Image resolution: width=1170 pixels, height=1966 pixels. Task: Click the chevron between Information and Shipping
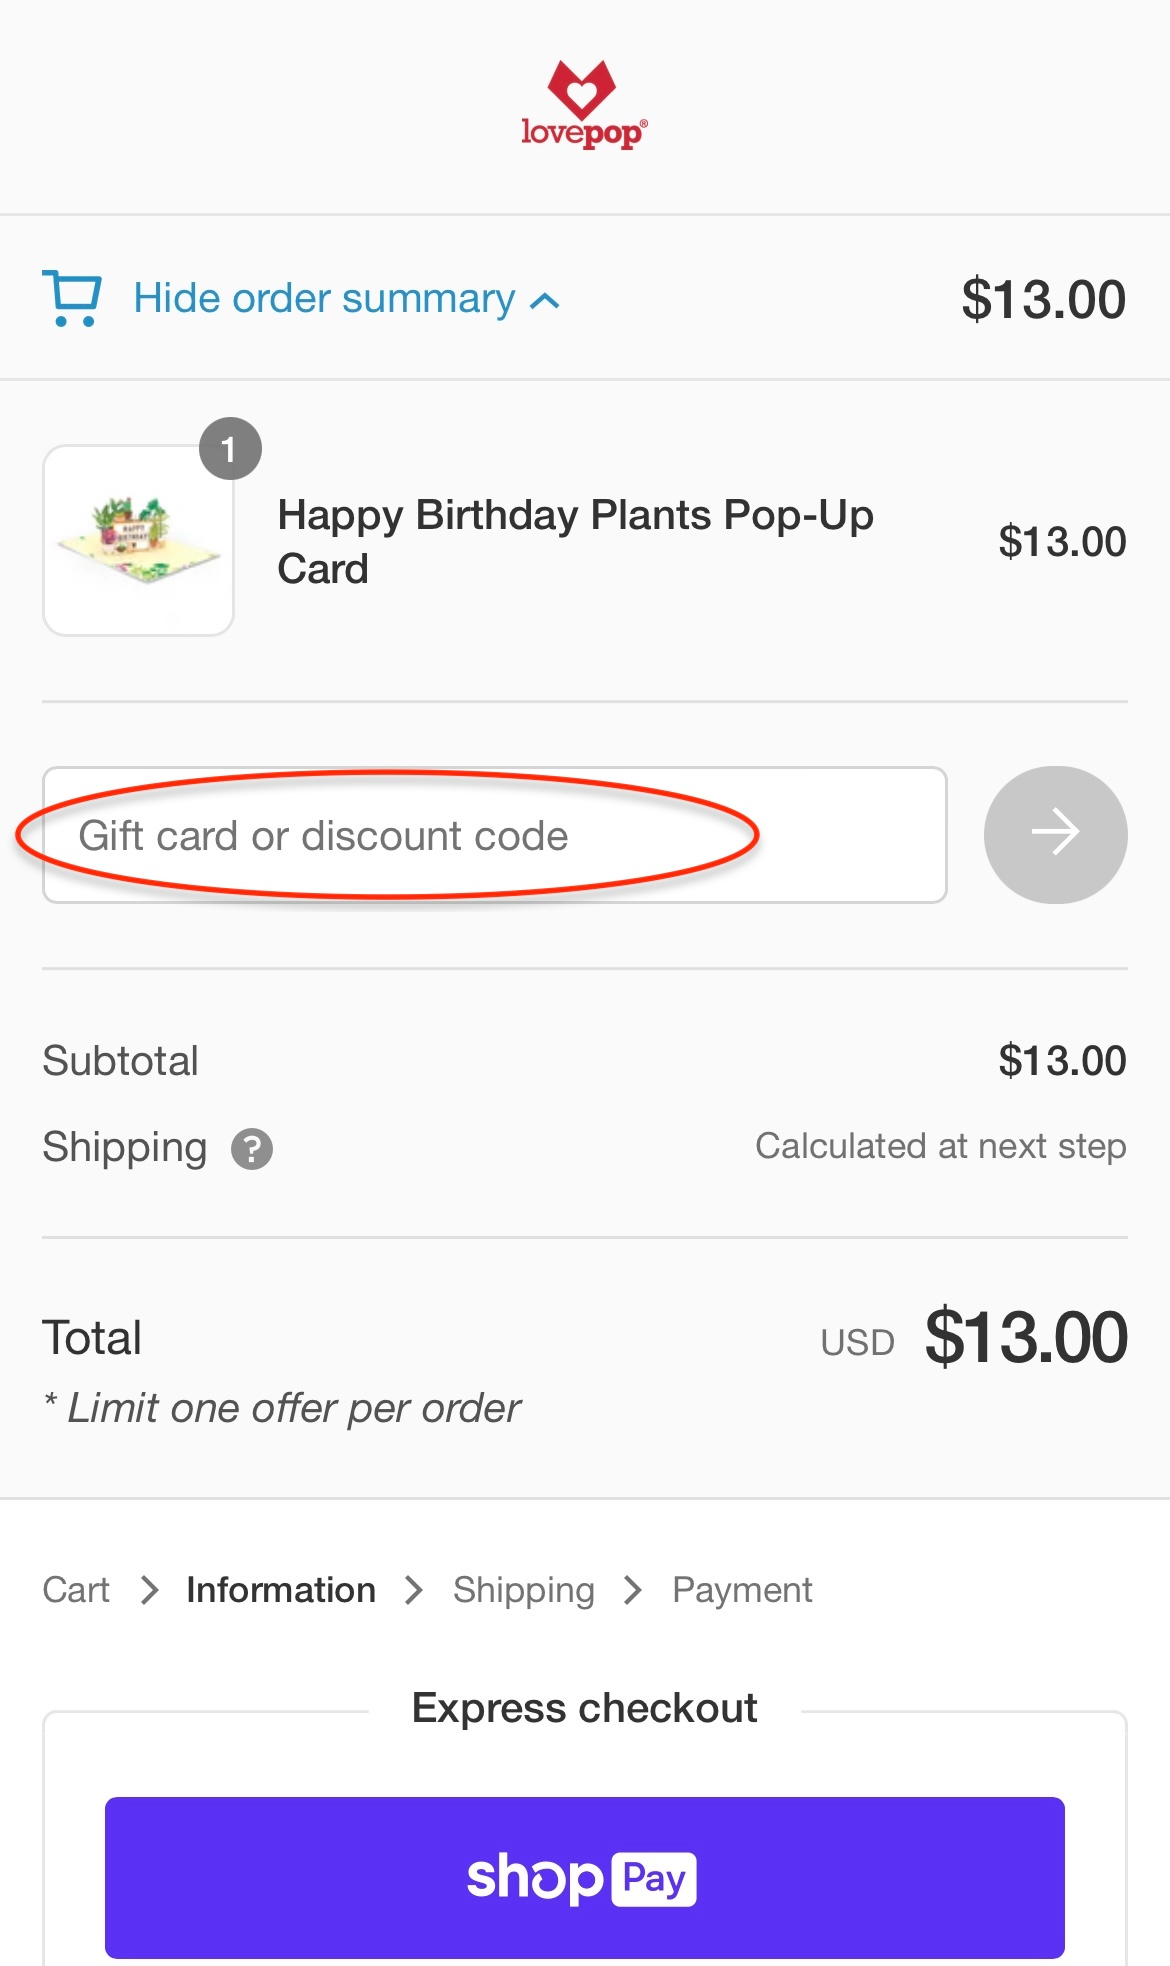[414, 1590]
